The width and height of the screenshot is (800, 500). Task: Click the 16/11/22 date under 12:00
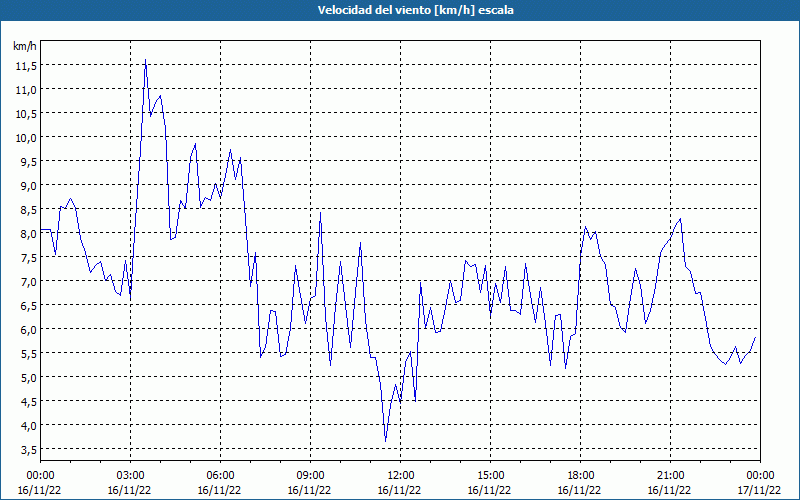pyautogui.click(x=399, y=490)
